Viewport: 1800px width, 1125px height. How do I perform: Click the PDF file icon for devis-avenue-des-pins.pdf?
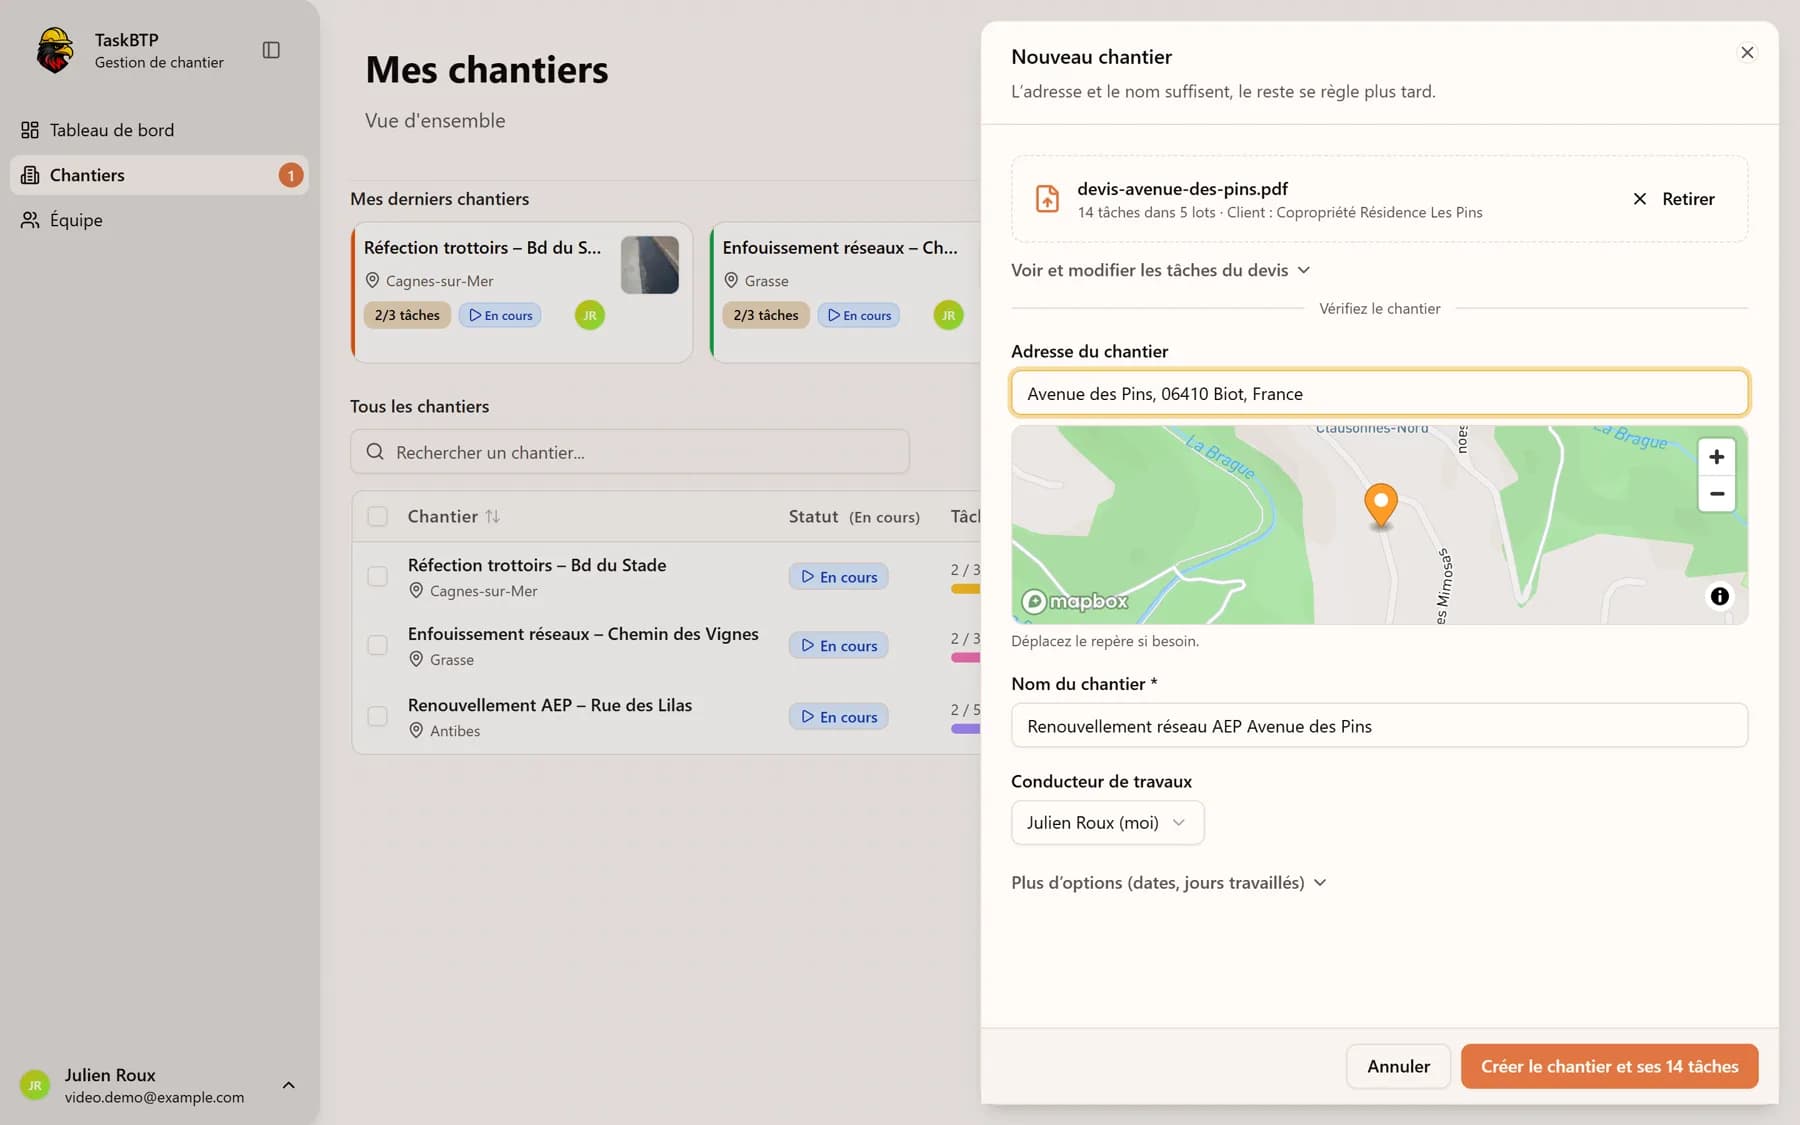pos(1047,199)
